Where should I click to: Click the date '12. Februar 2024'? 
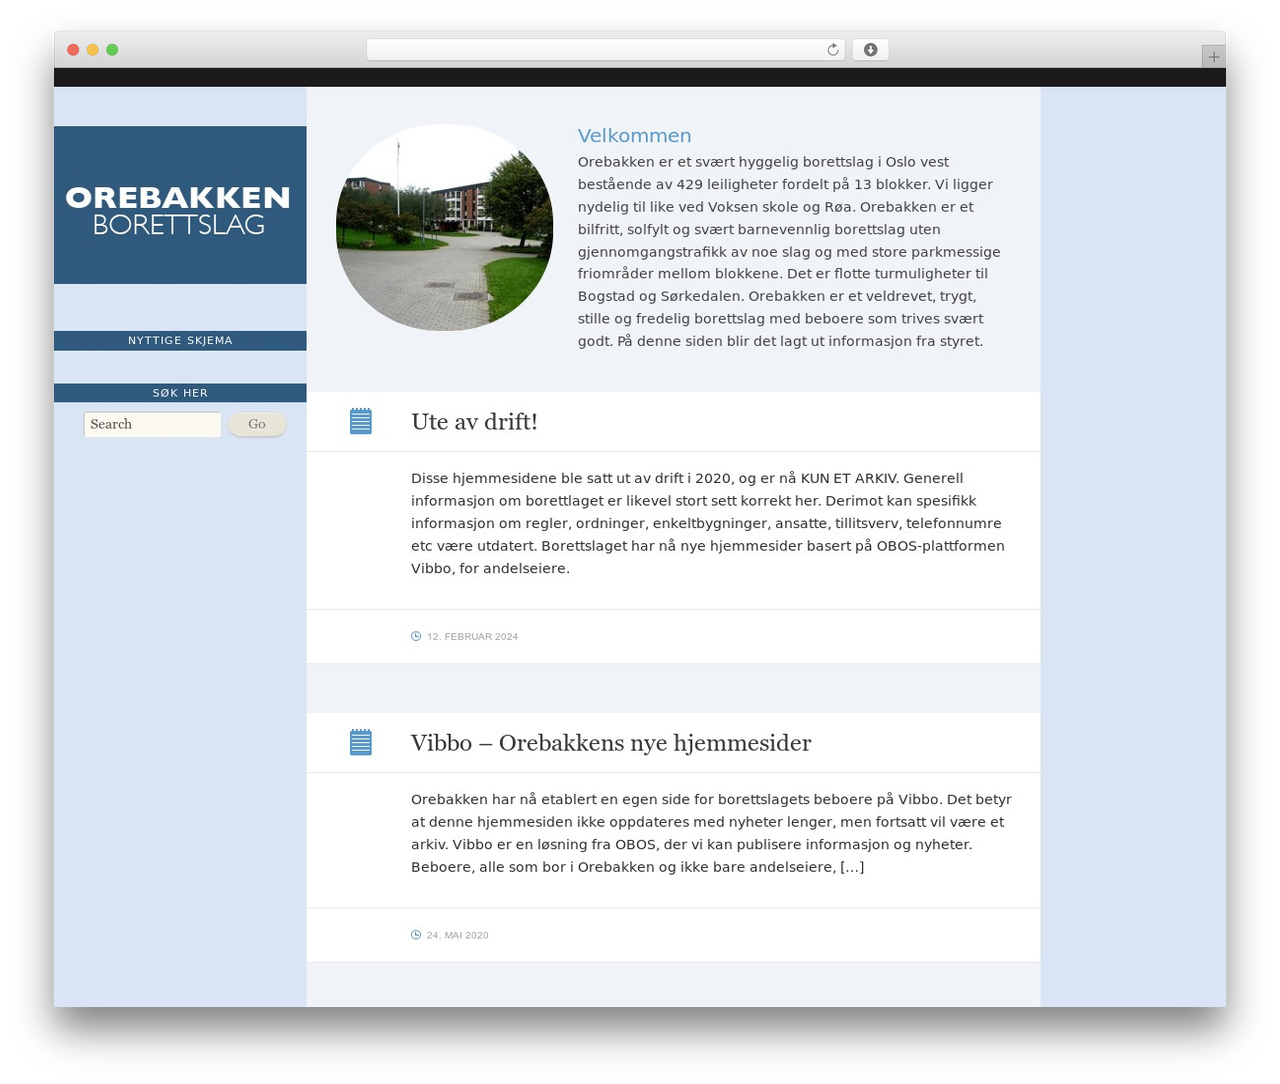coord(472,637)
